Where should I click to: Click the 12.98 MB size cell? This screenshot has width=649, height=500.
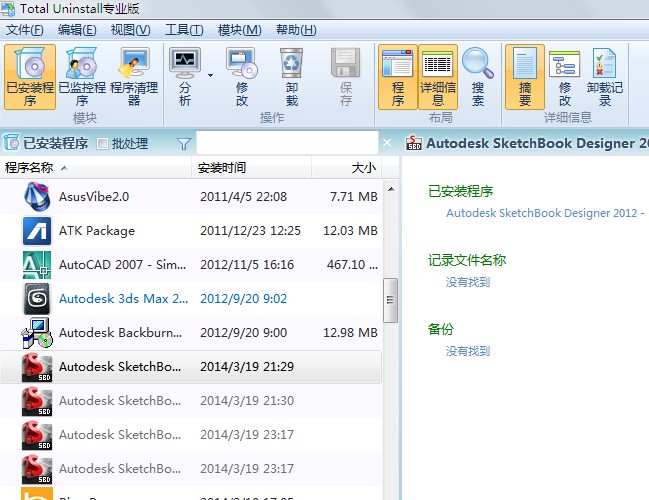click(350, 332)
